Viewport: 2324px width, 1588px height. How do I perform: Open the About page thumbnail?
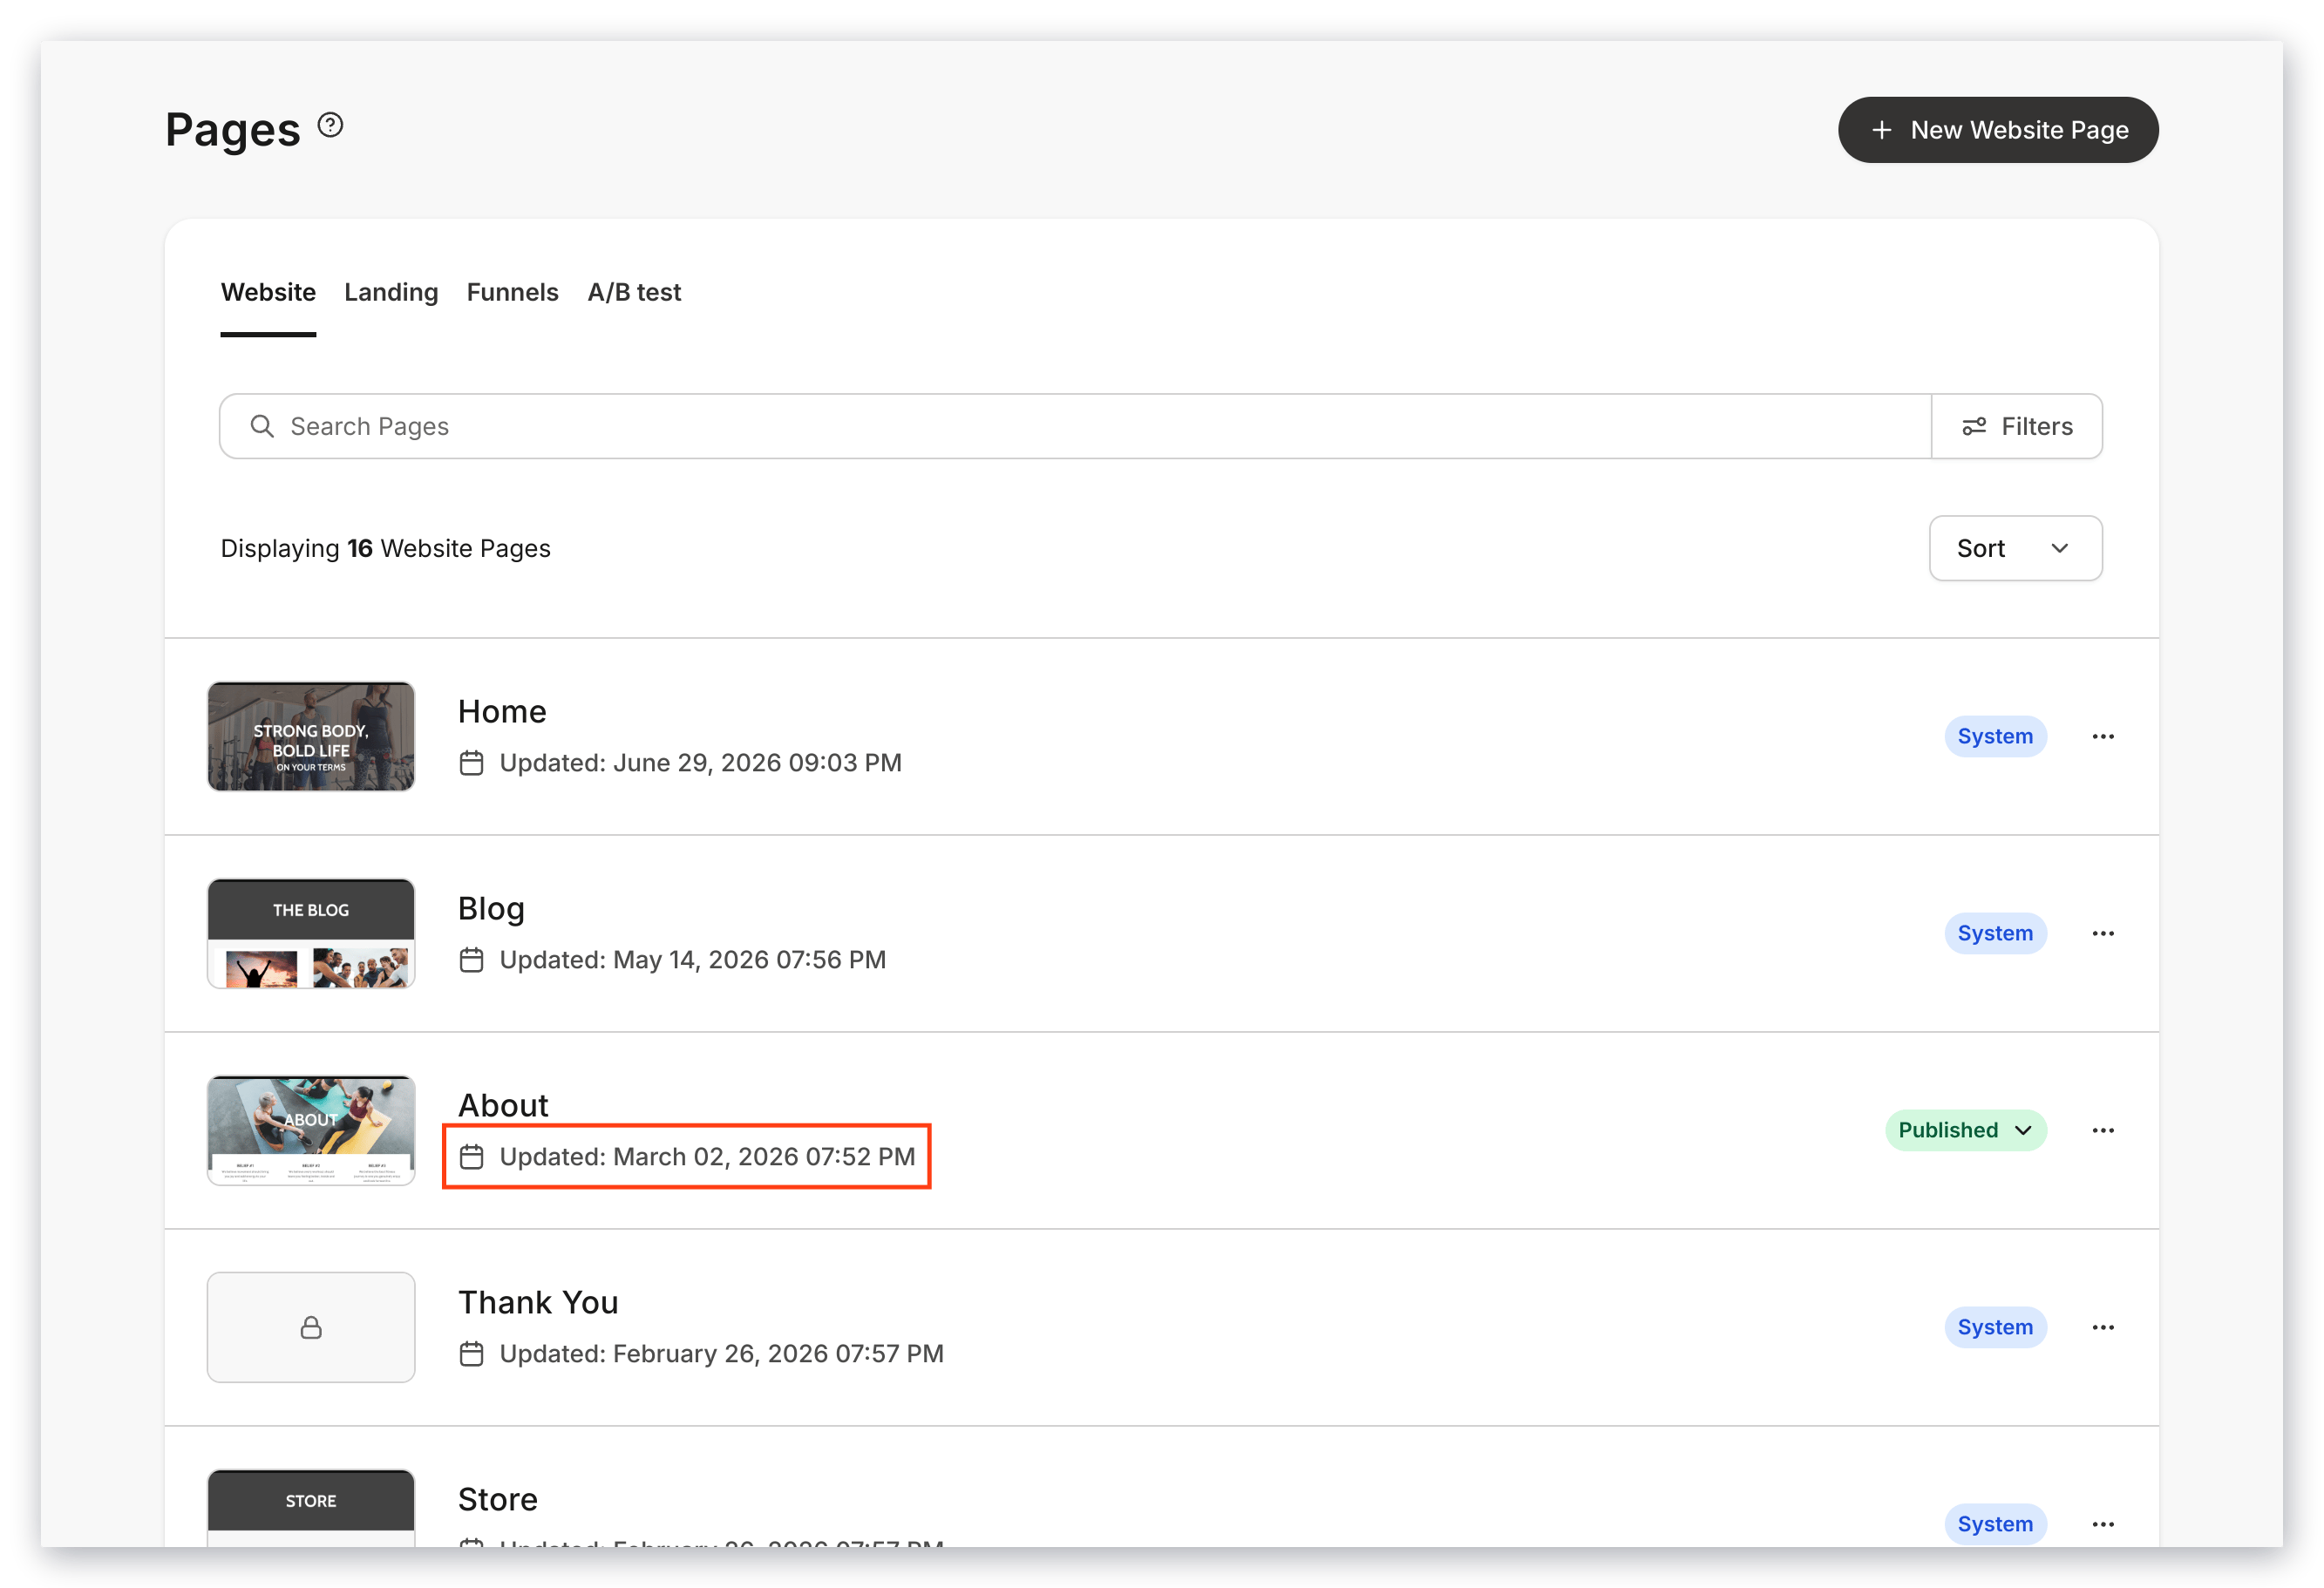tap(311, 1130)
